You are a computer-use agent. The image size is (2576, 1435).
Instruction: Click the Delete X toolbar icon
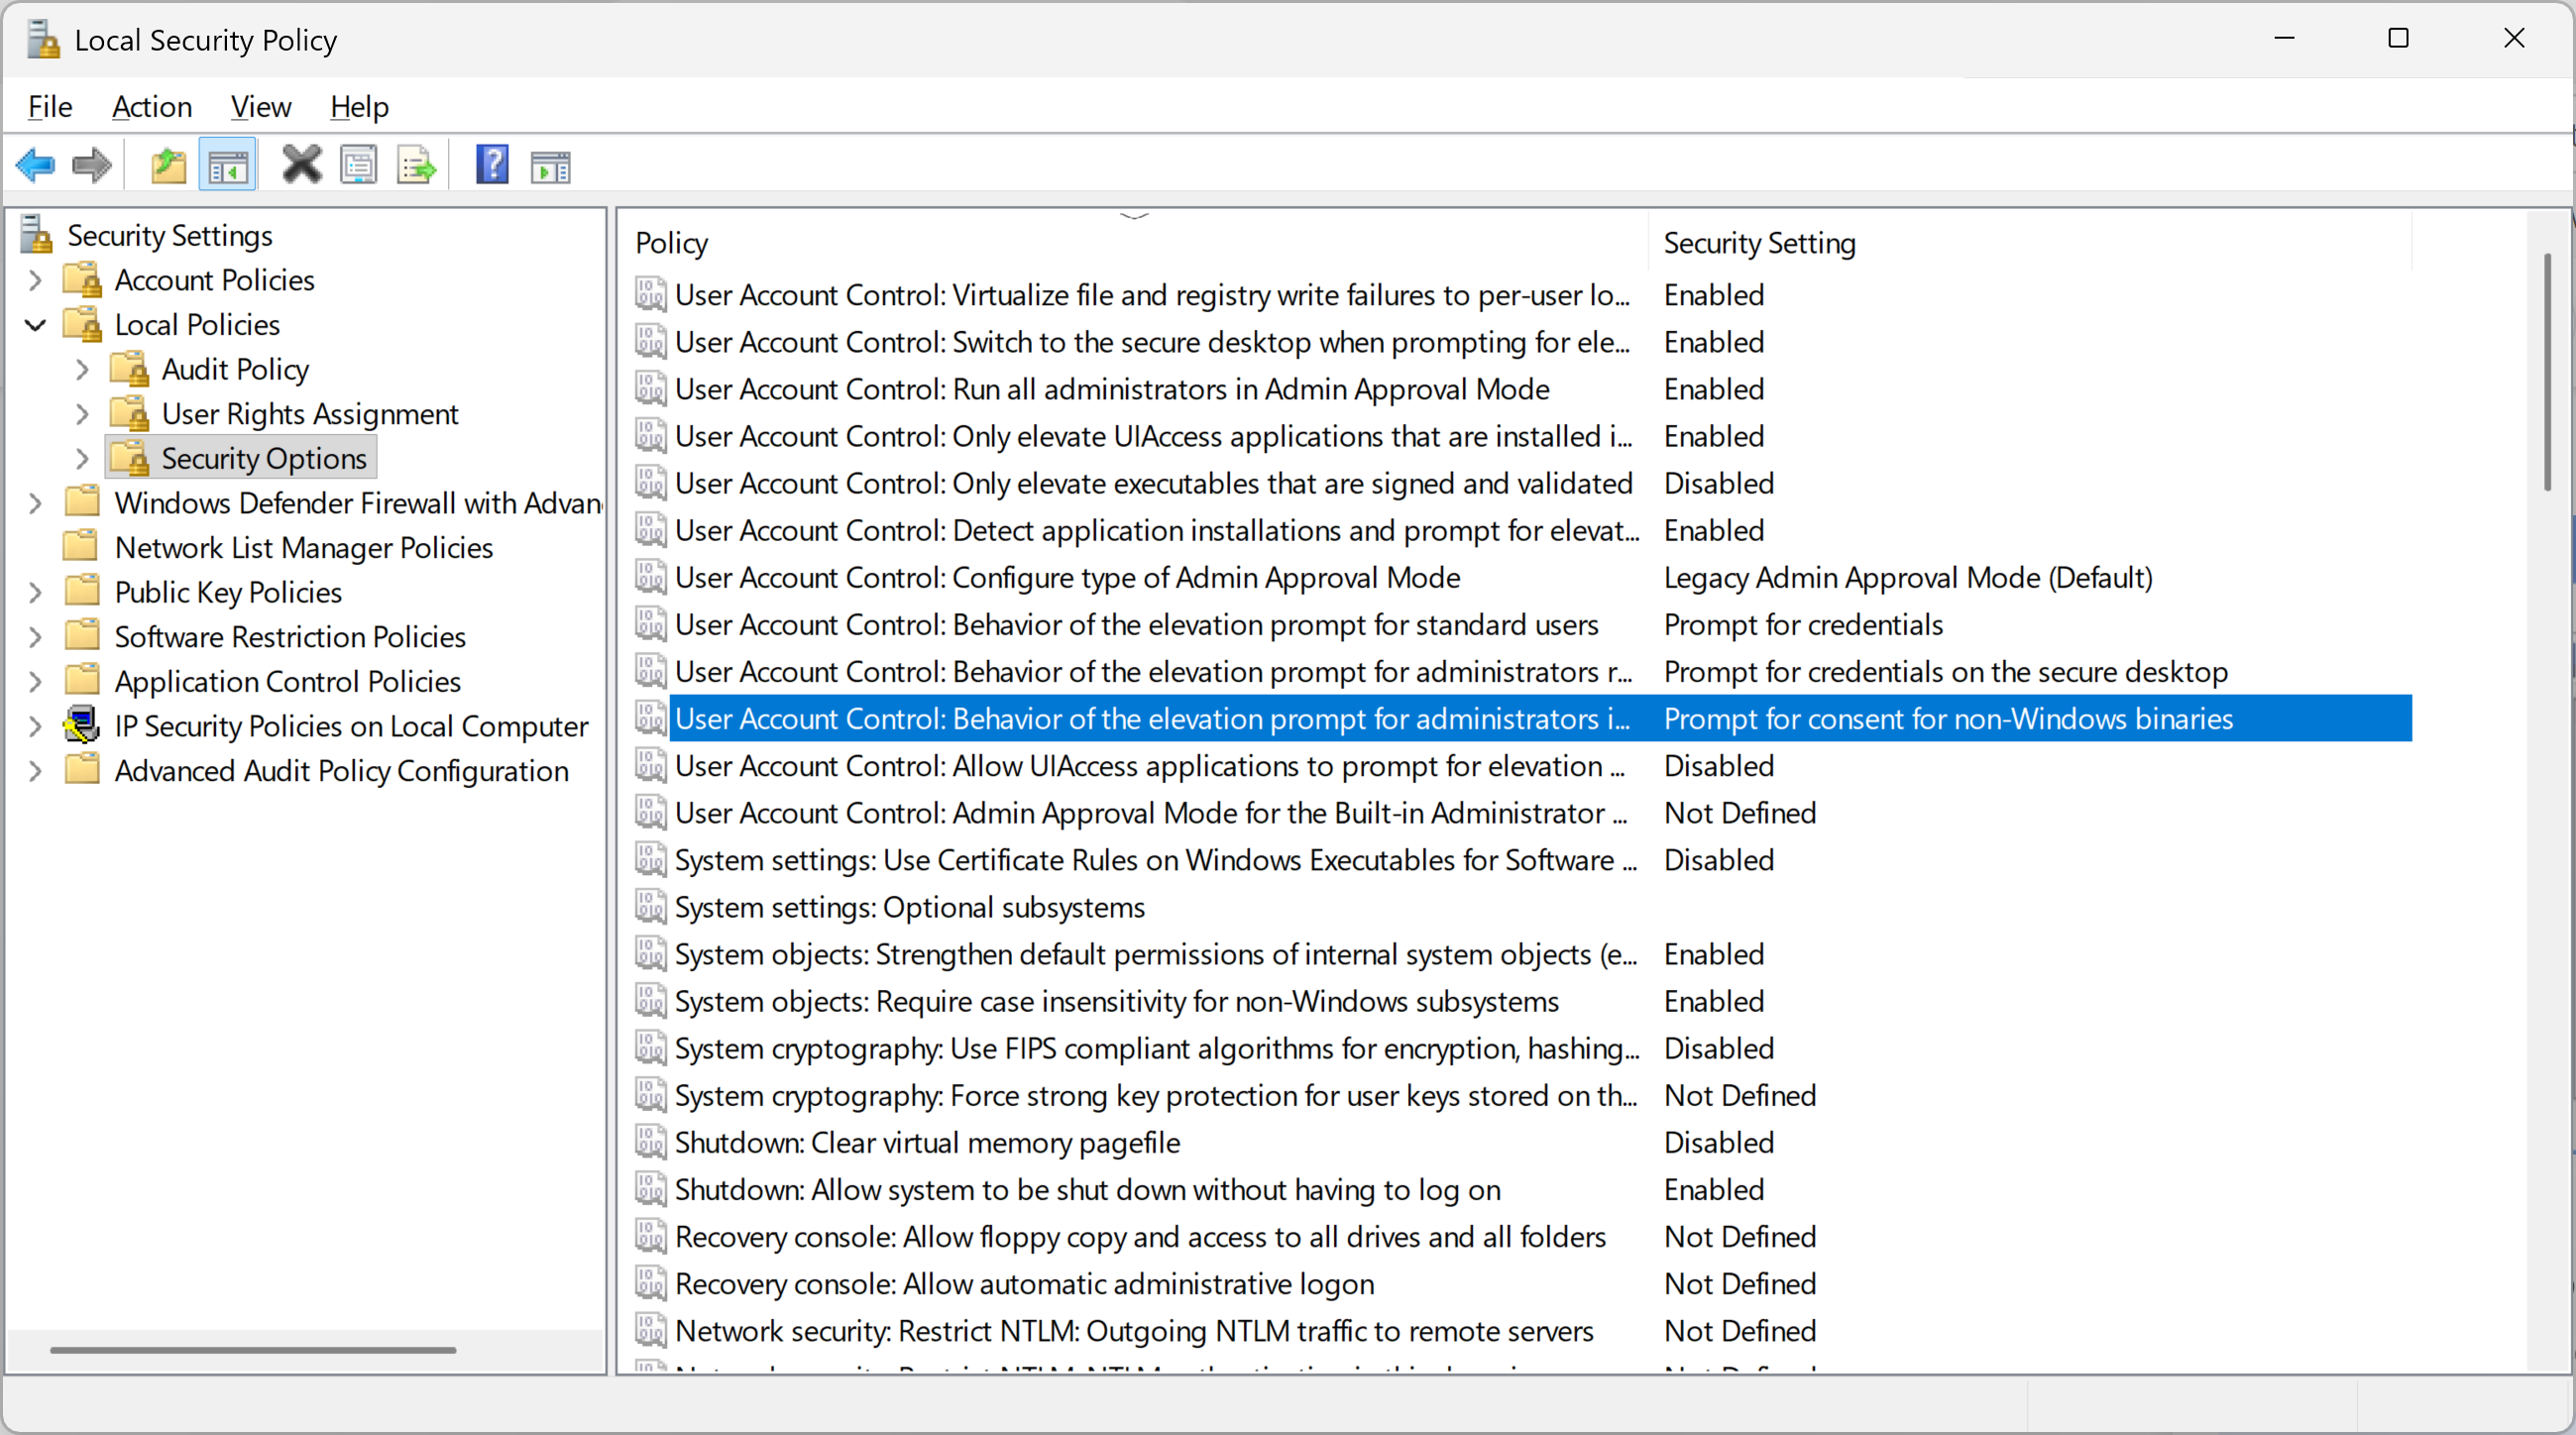pyautogui.click(x=301, y=165)
